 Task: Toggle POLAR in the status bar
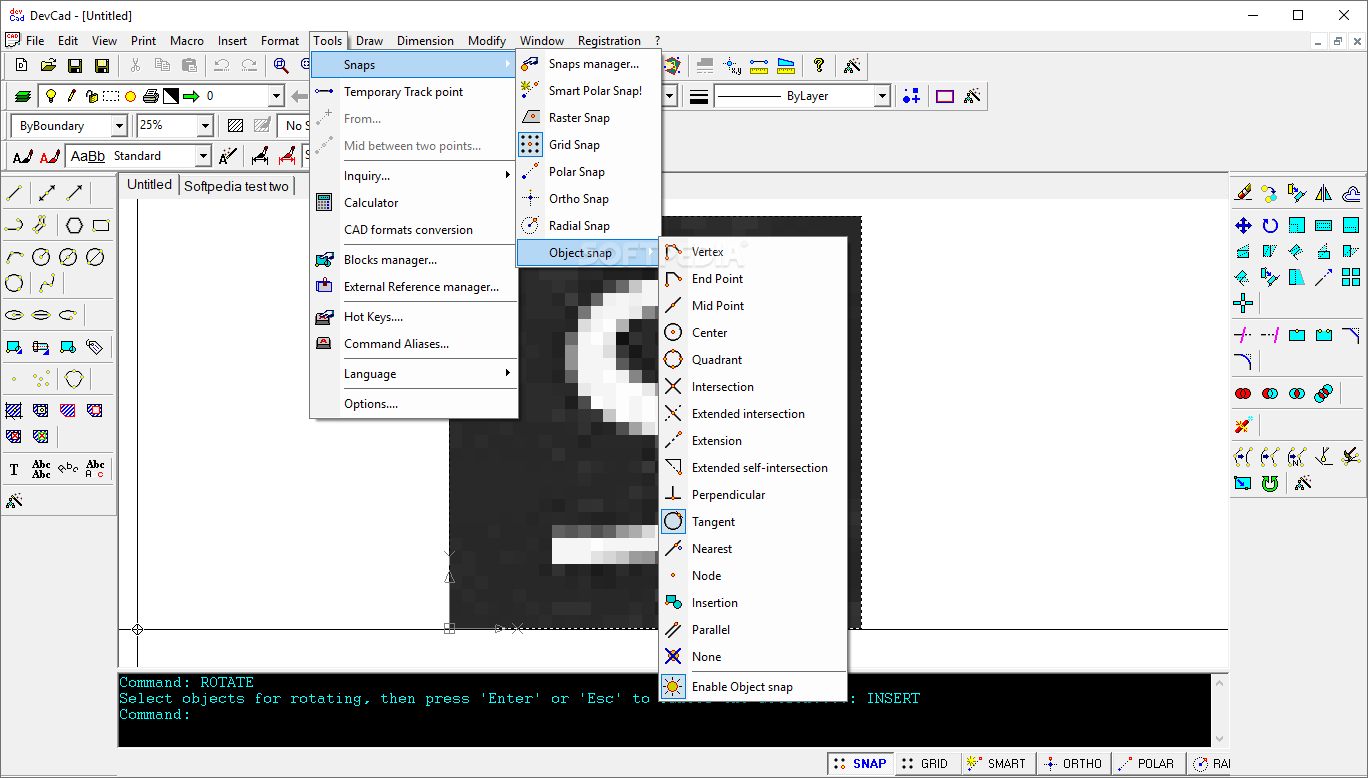pos(1147,763)
